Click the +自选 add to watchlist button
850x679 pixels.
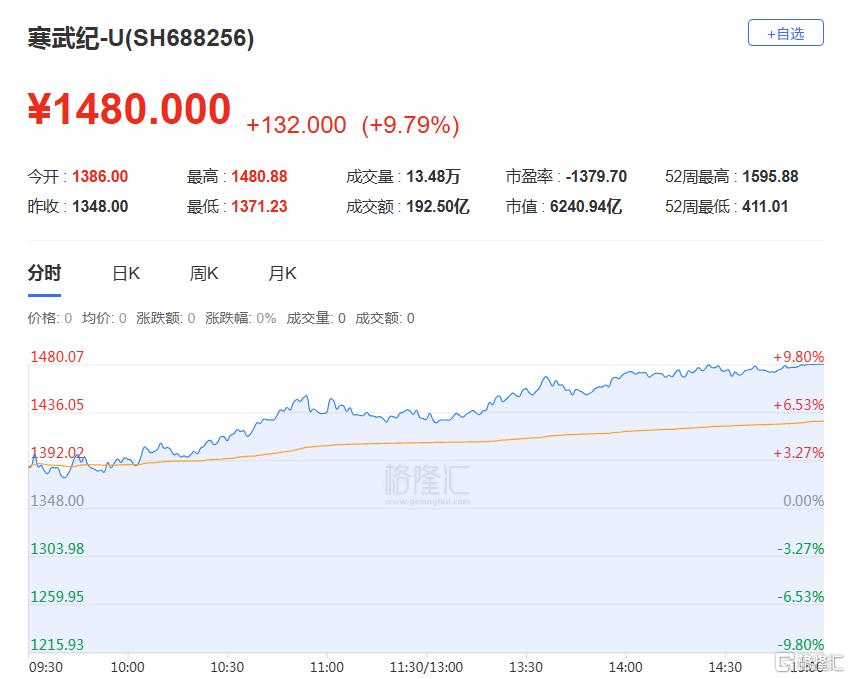pos(785,33)
